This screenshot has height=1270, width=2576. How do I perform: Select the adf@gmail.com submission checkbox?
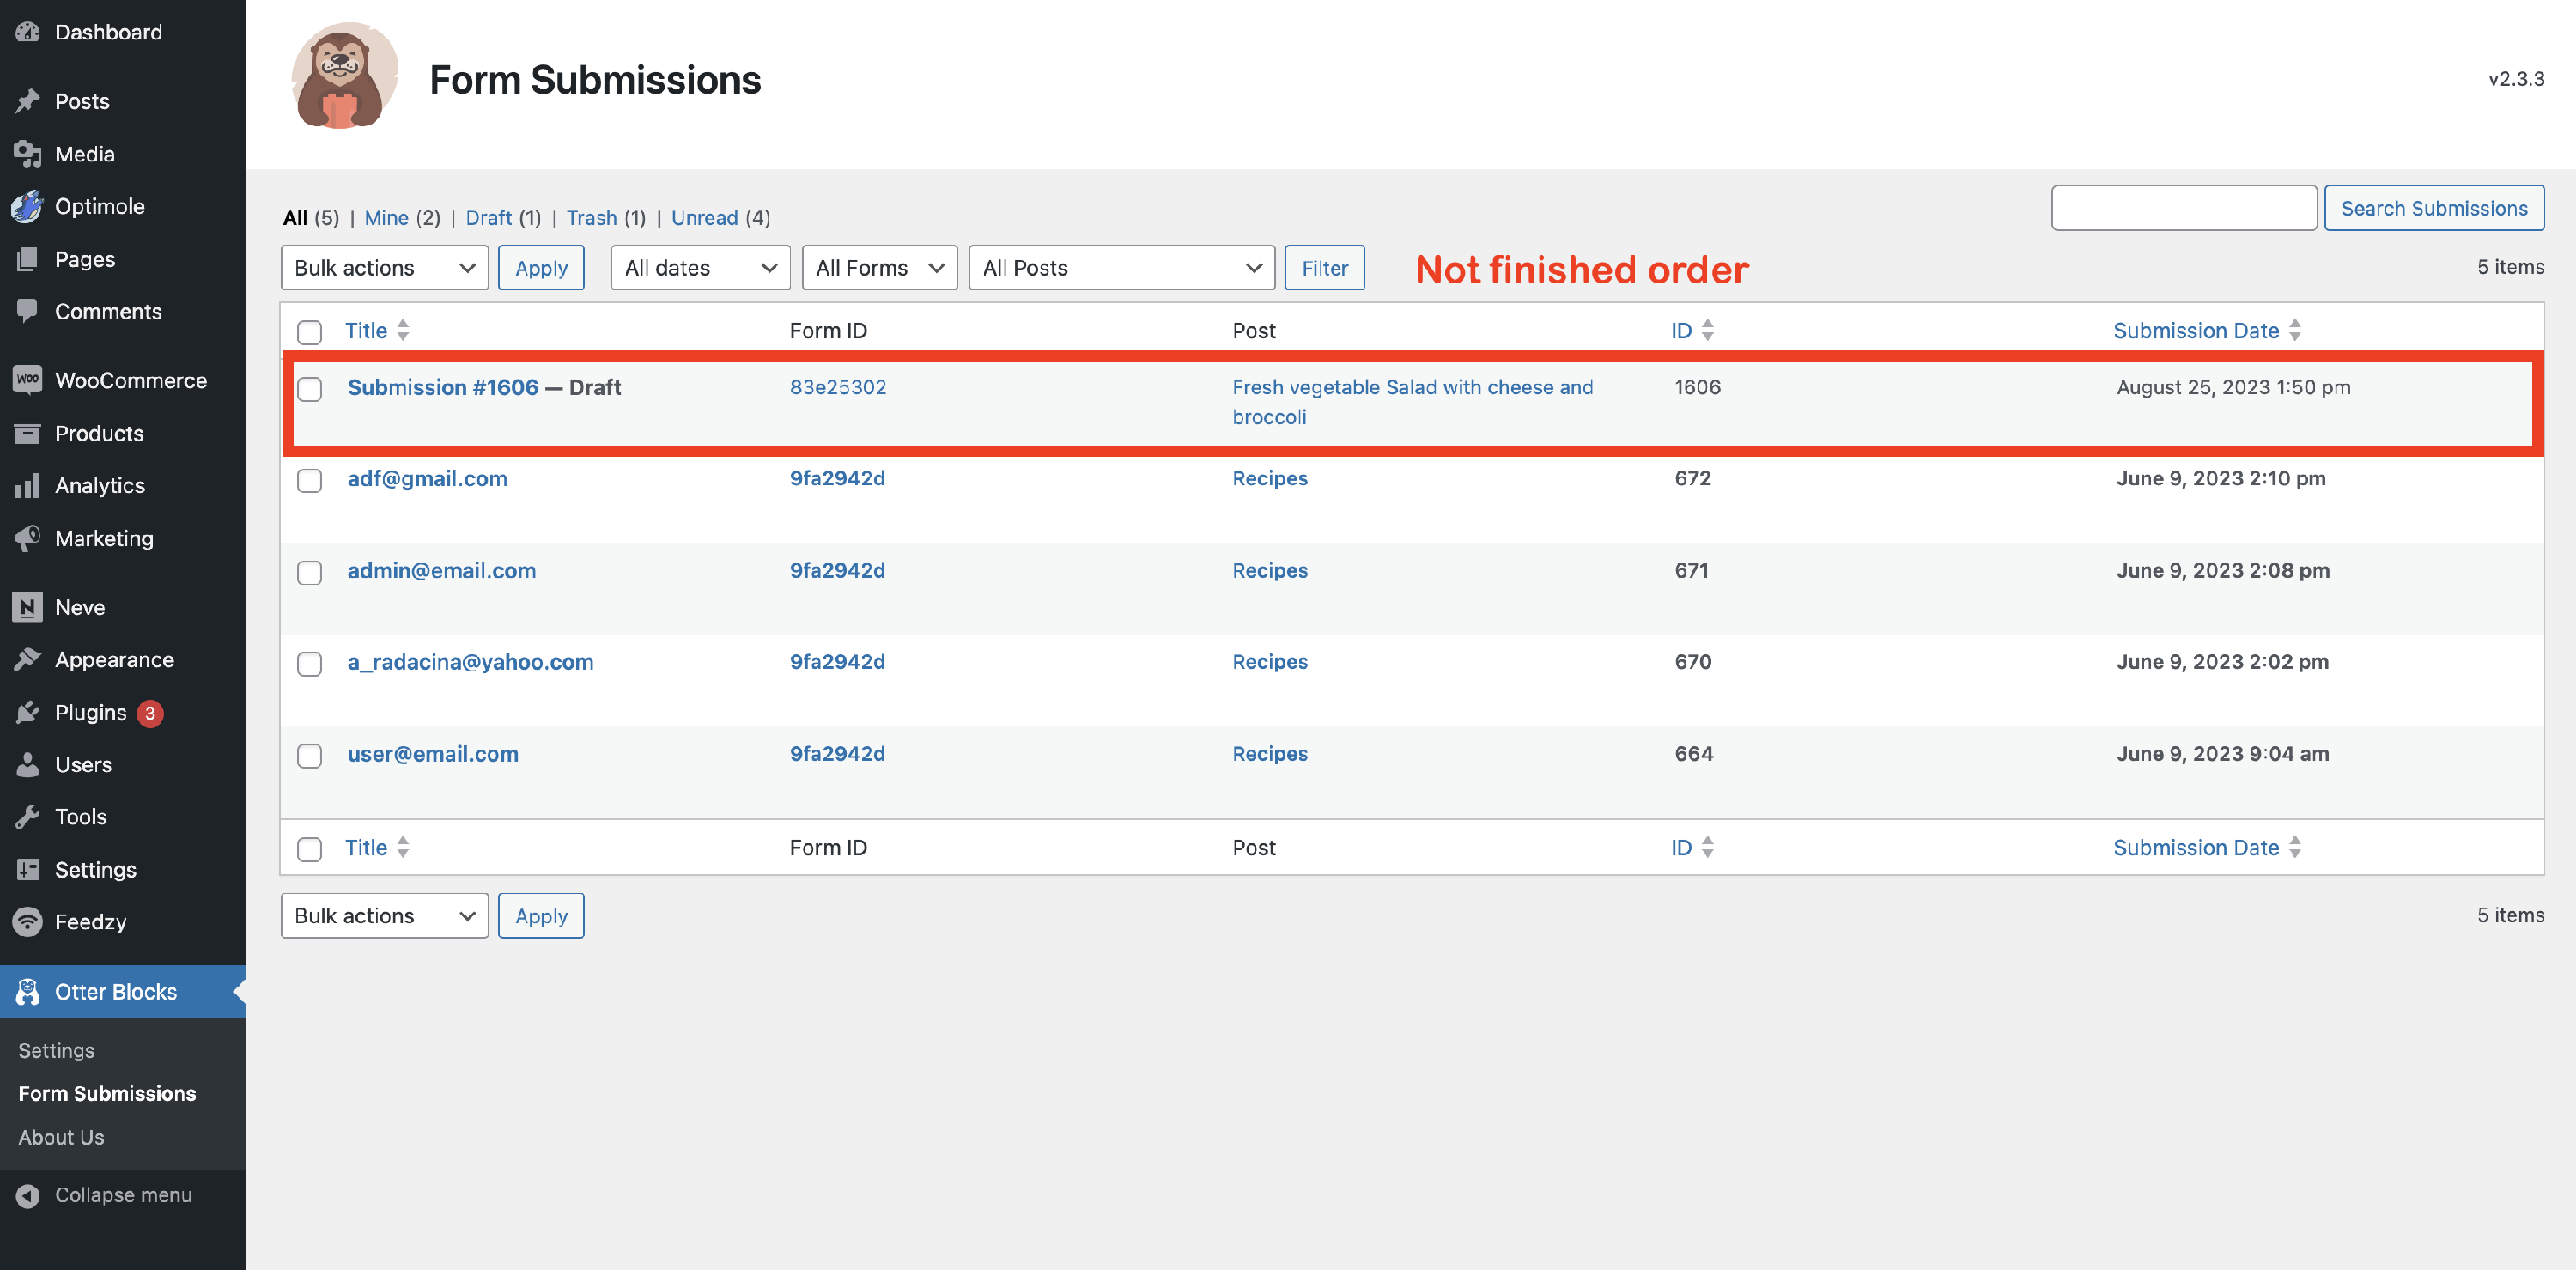click(310, 480)
